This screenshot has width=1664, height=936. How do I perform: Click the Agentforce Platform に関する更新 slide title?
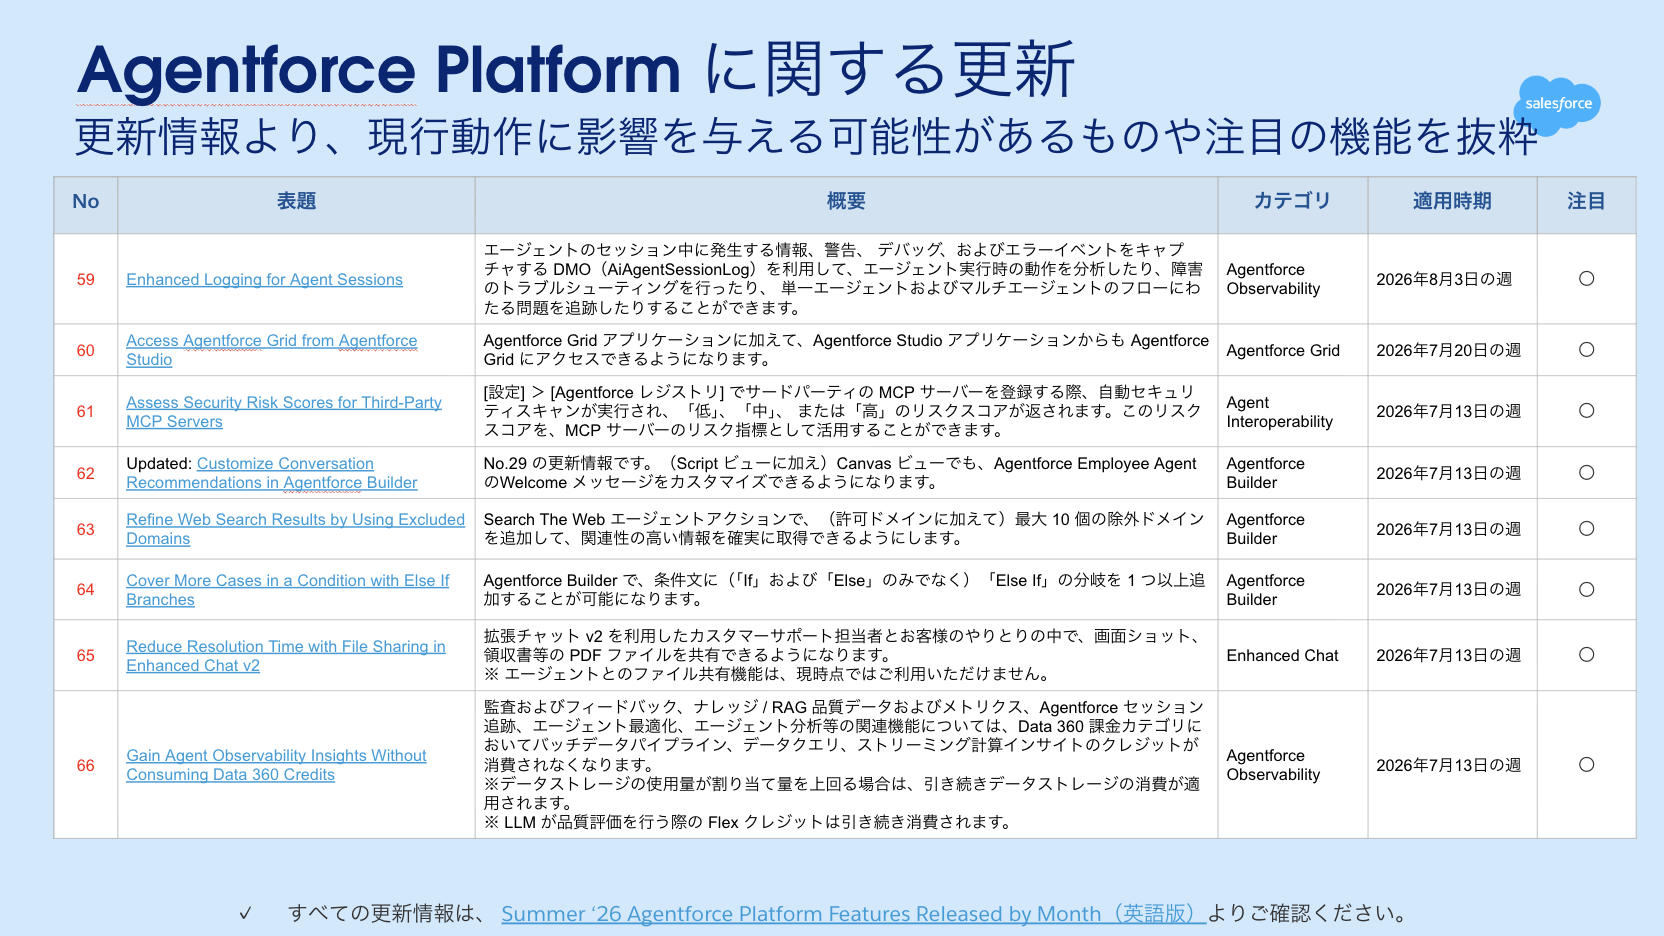[576, 70]
